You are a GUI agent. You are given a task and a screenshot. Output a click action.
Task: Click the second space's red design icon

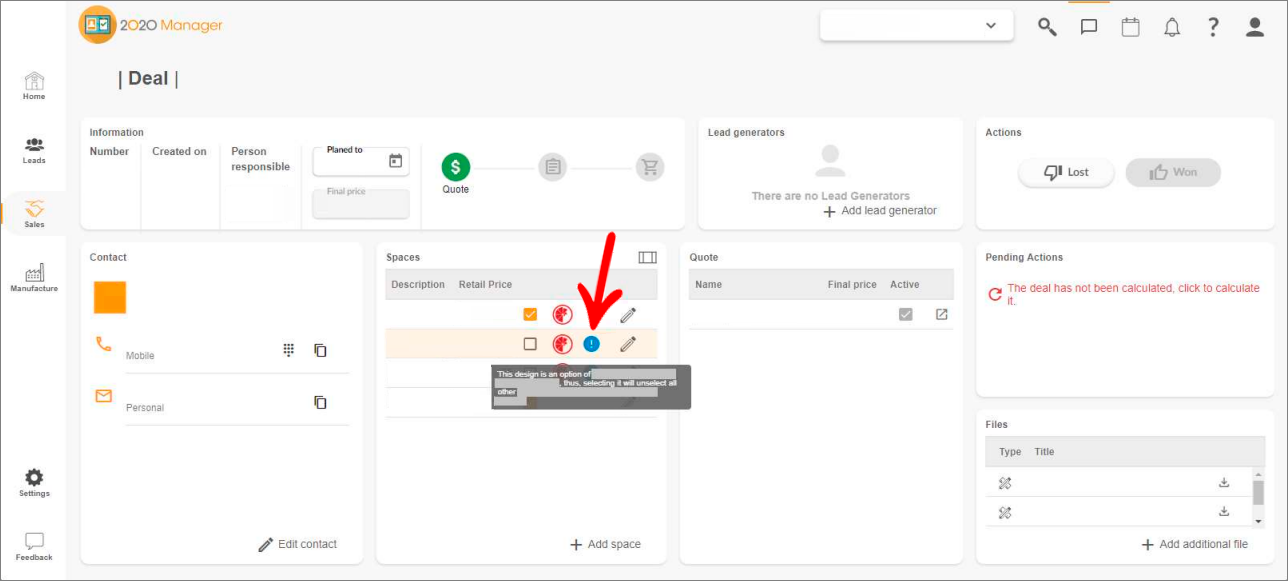coord(562,344)
